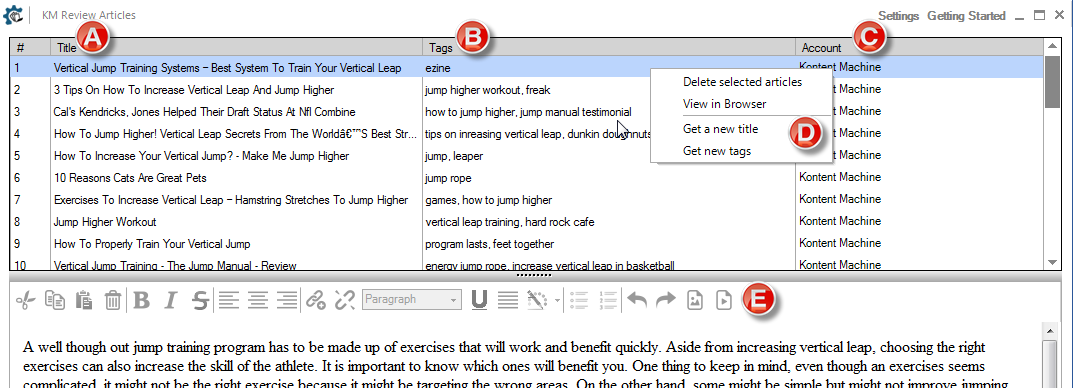Viewport: 1073px width, 388px height.
Task: Expand the highlight color dropdown arrow
Action: 558,300
